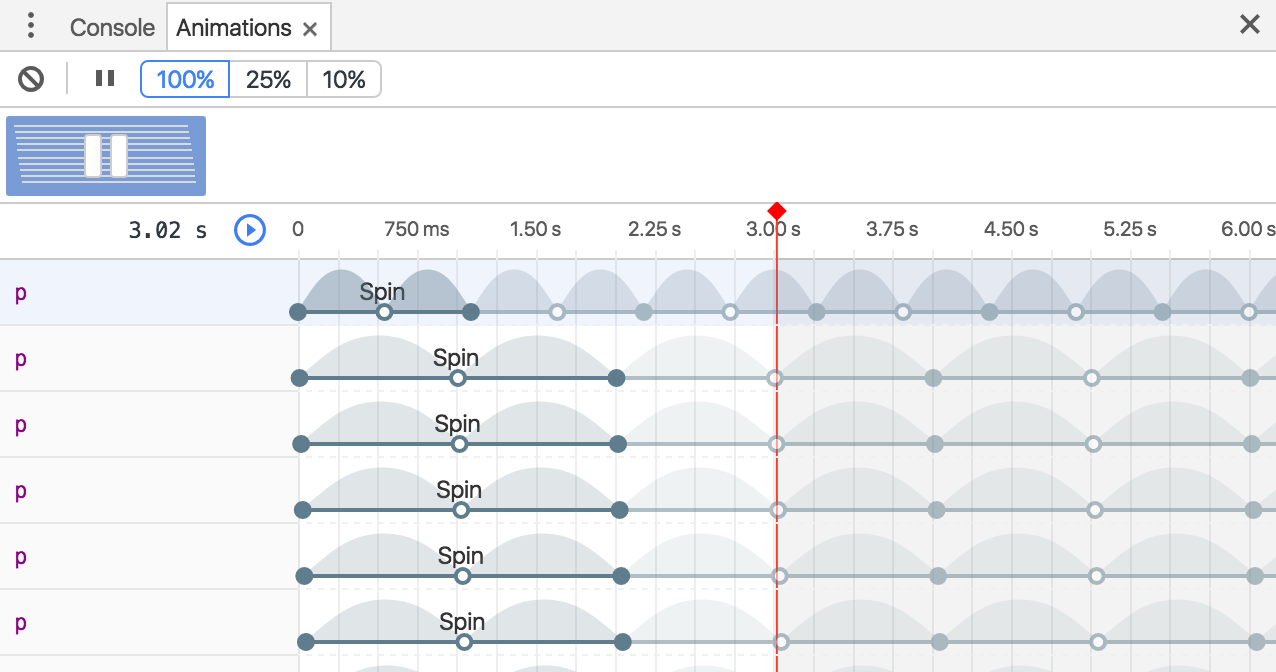Click the red playhead scrubber marker

click(x=776, y=211)
